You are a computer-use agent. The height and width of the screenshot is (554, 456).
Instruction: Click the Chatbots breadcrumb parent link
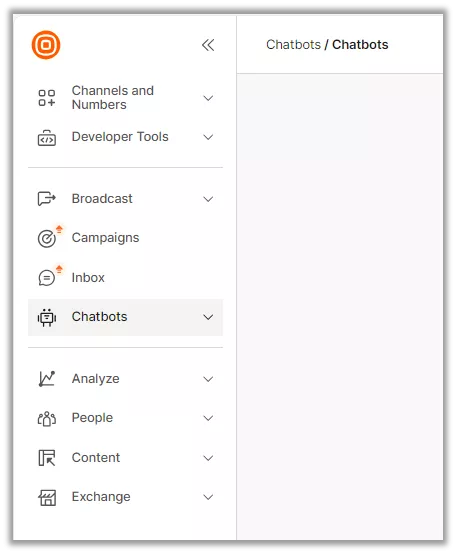point(293,45)
